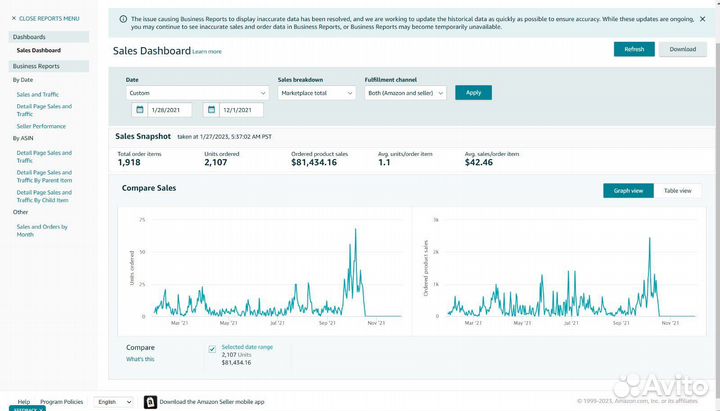Click the Download button
This screenshot has width=720, height=411.
coord(682,49)
